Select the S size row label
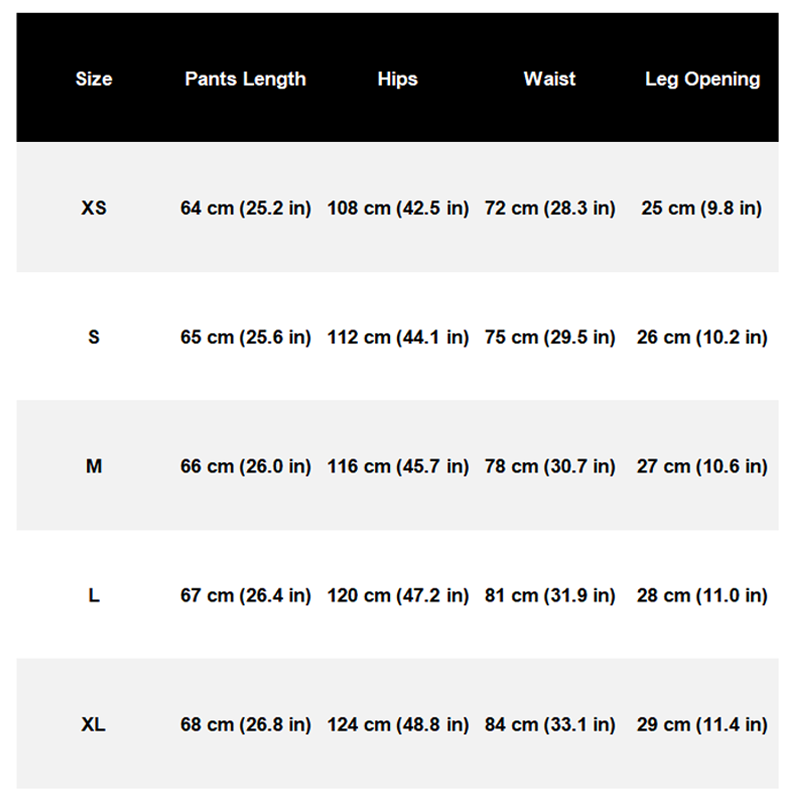 pos(94,337)
